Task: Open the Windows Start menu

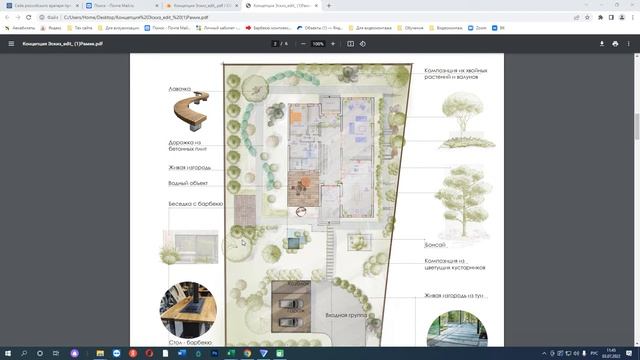Action: point(7,353)
